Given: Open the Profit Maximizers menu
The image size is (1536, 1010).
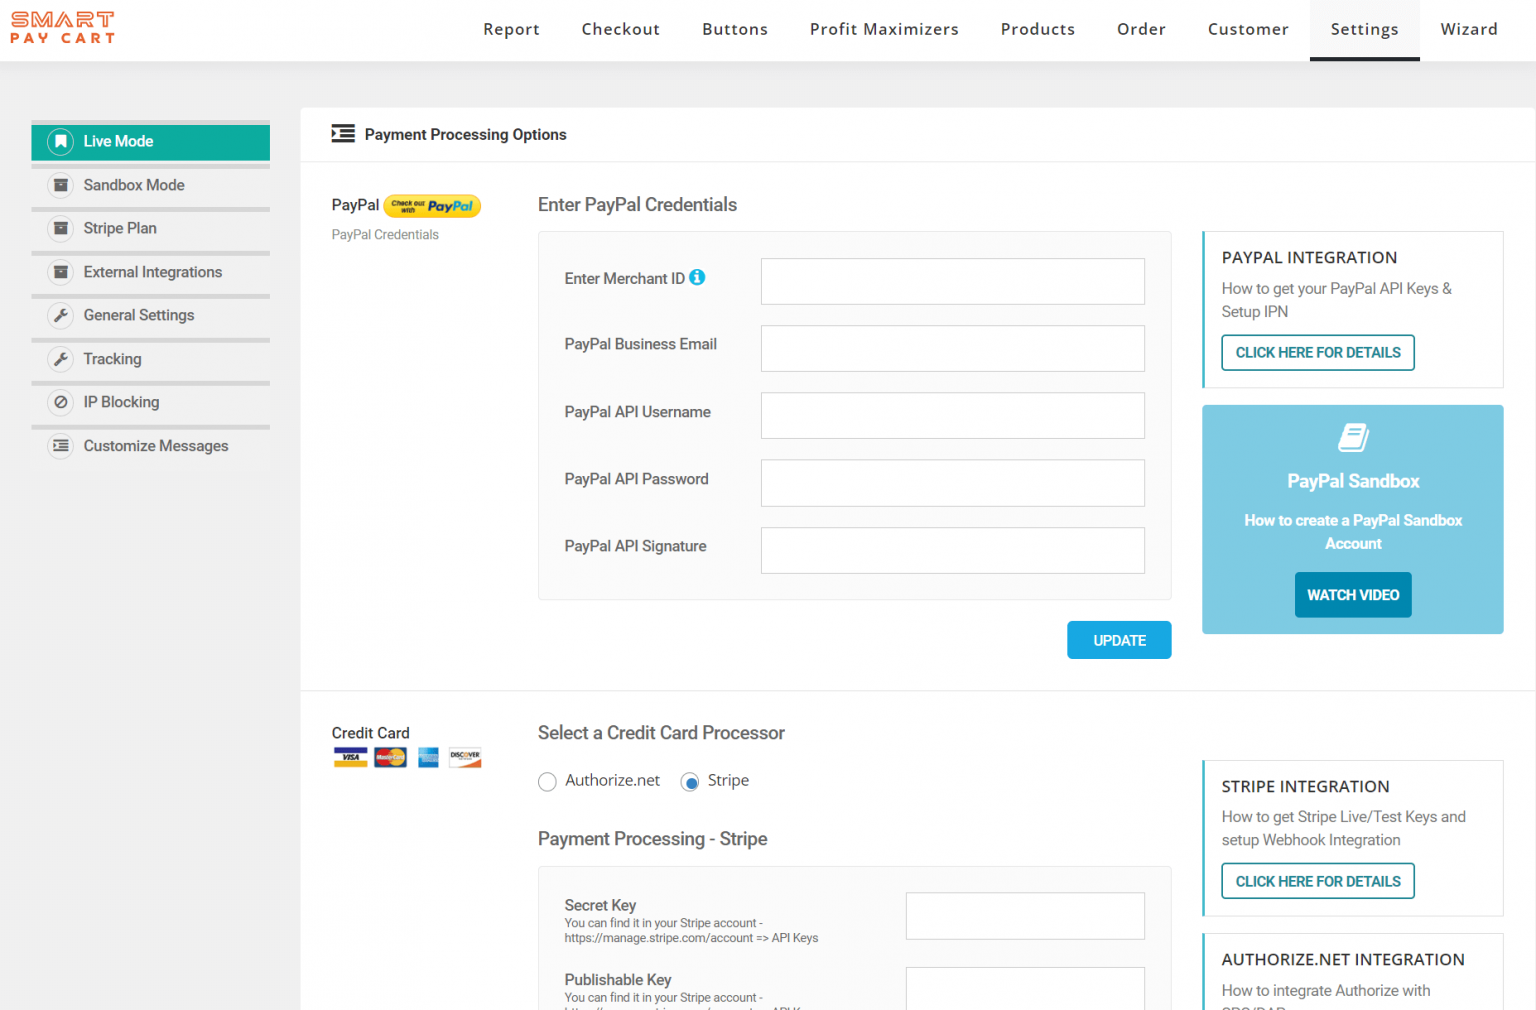Looking at the screenshot, I should tap(884, 29).
